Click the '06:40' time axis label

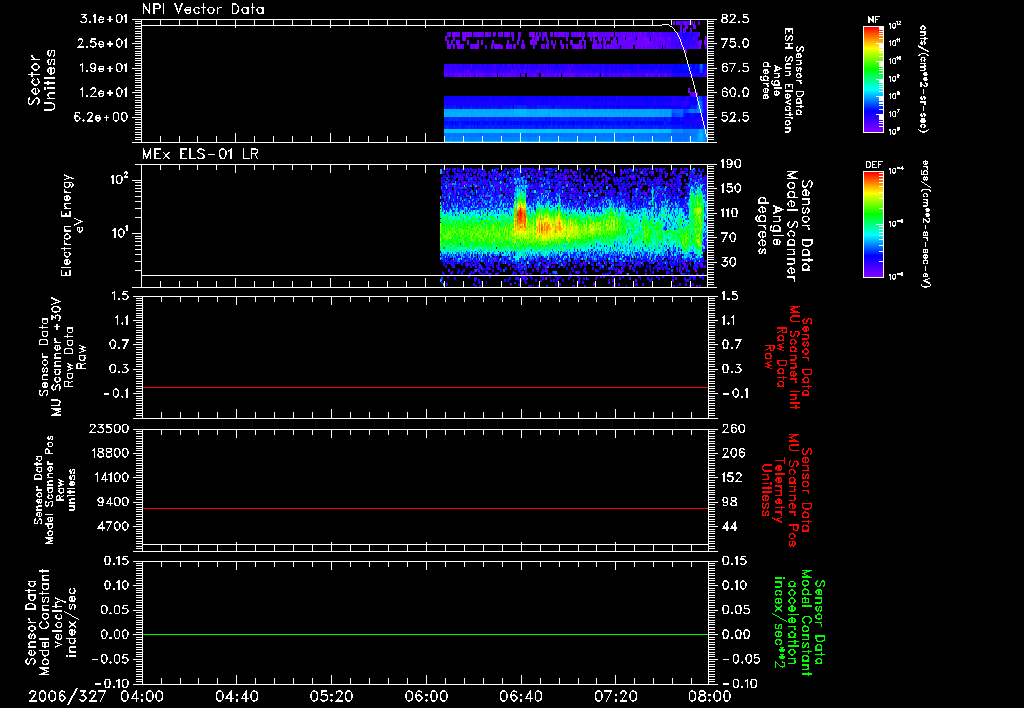(520, 696)
